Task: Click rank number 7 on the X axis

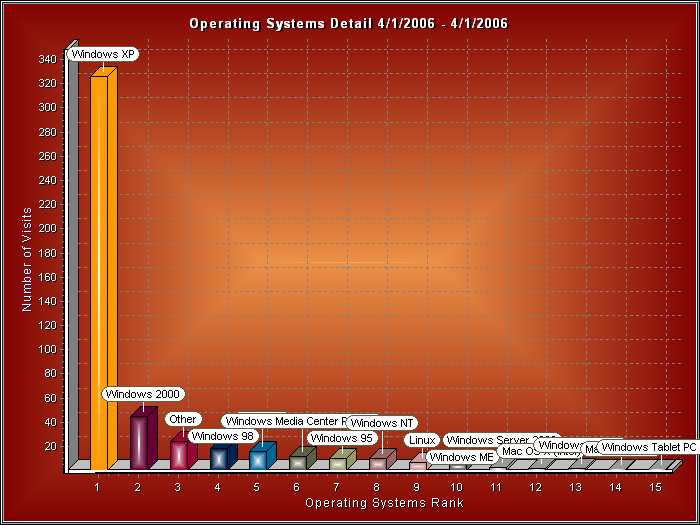Action: [337, 487]
